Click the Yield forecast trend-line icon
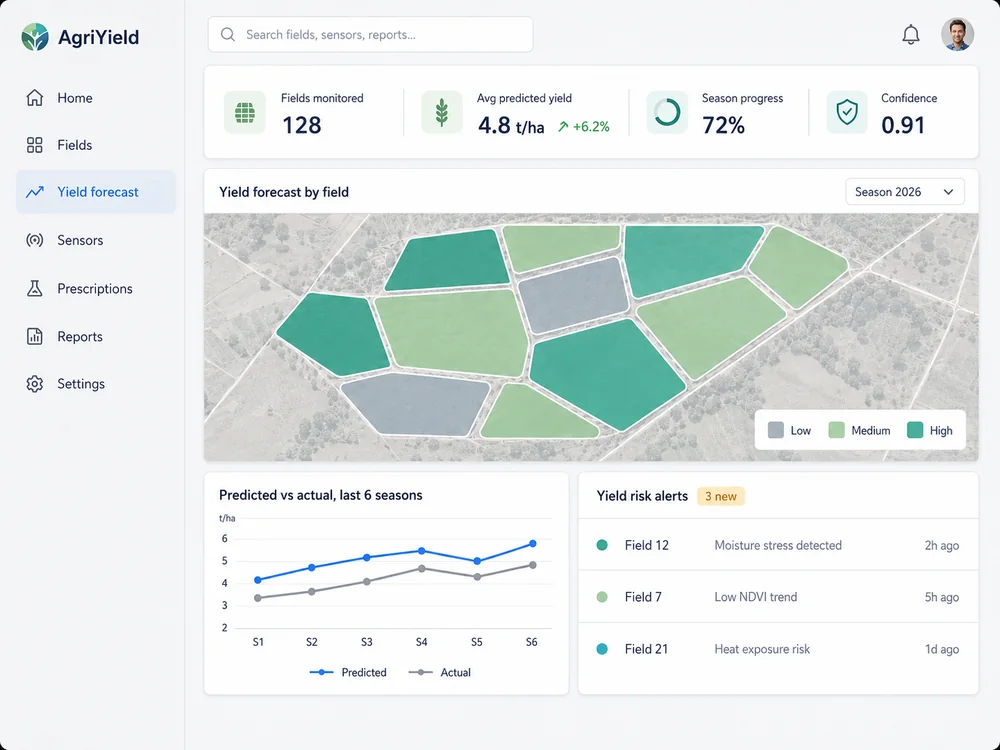 tap(34, 192)
